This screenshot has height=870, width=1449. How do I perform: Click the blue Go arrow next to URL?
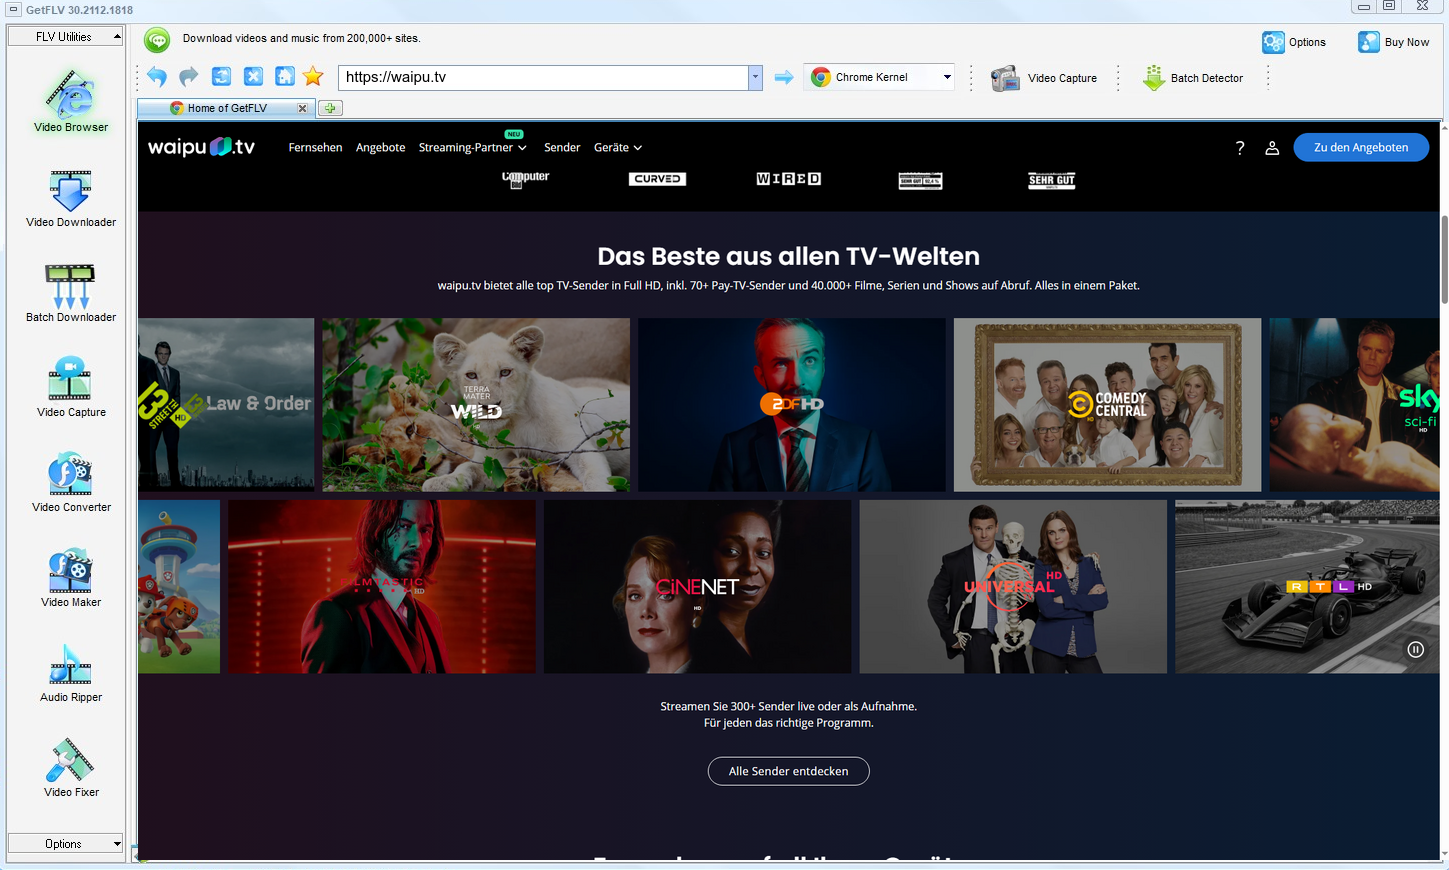[x=784, y=77]
